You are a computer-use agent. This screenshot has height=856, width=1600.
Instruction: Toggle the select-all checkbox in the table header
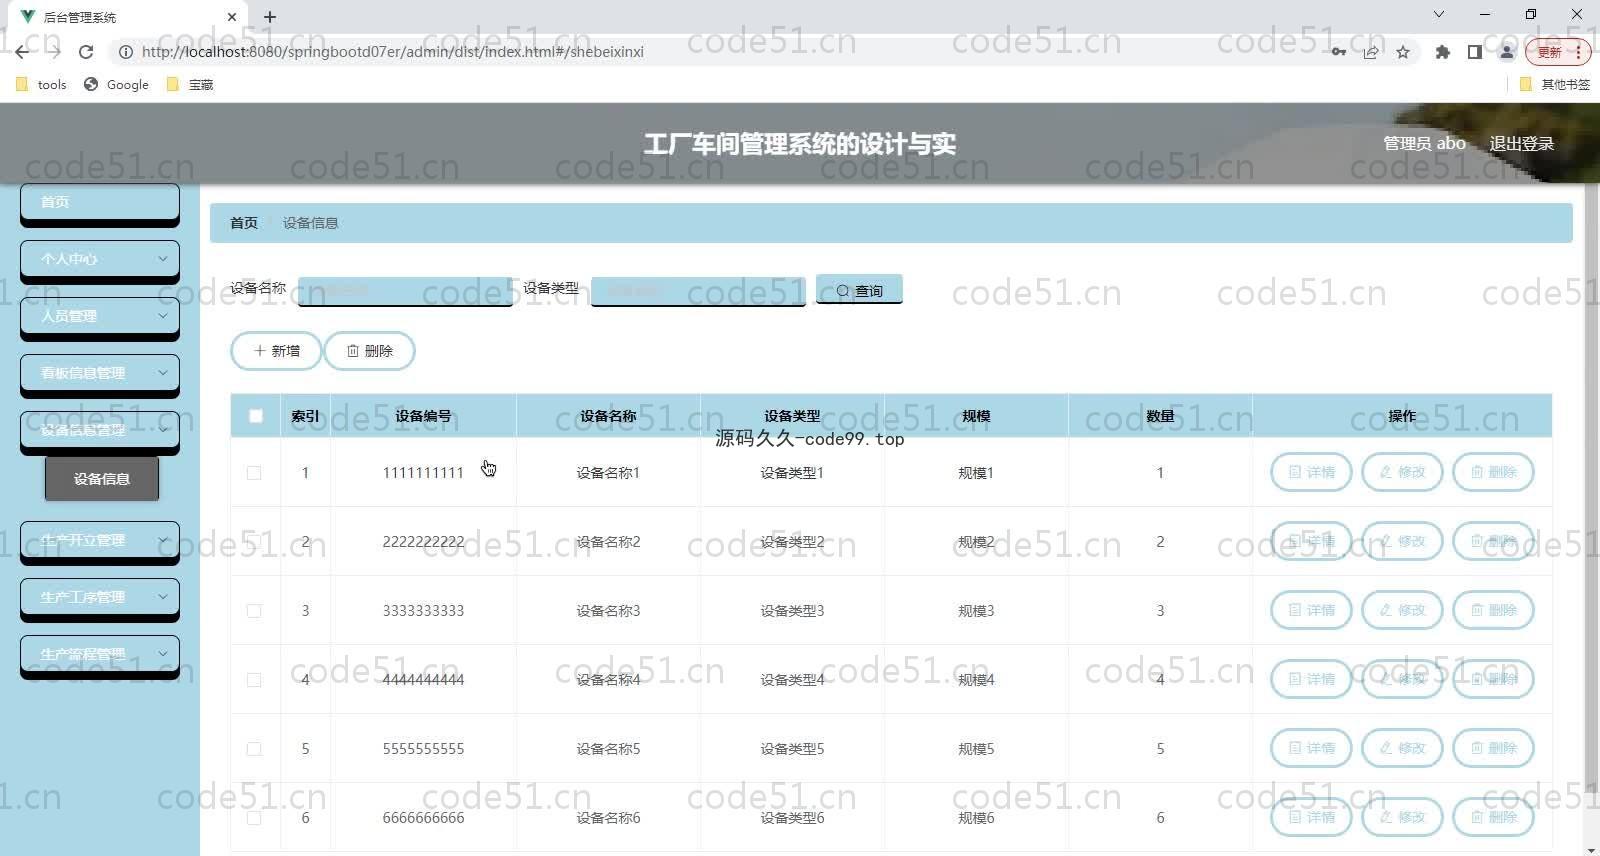[256, 416]
